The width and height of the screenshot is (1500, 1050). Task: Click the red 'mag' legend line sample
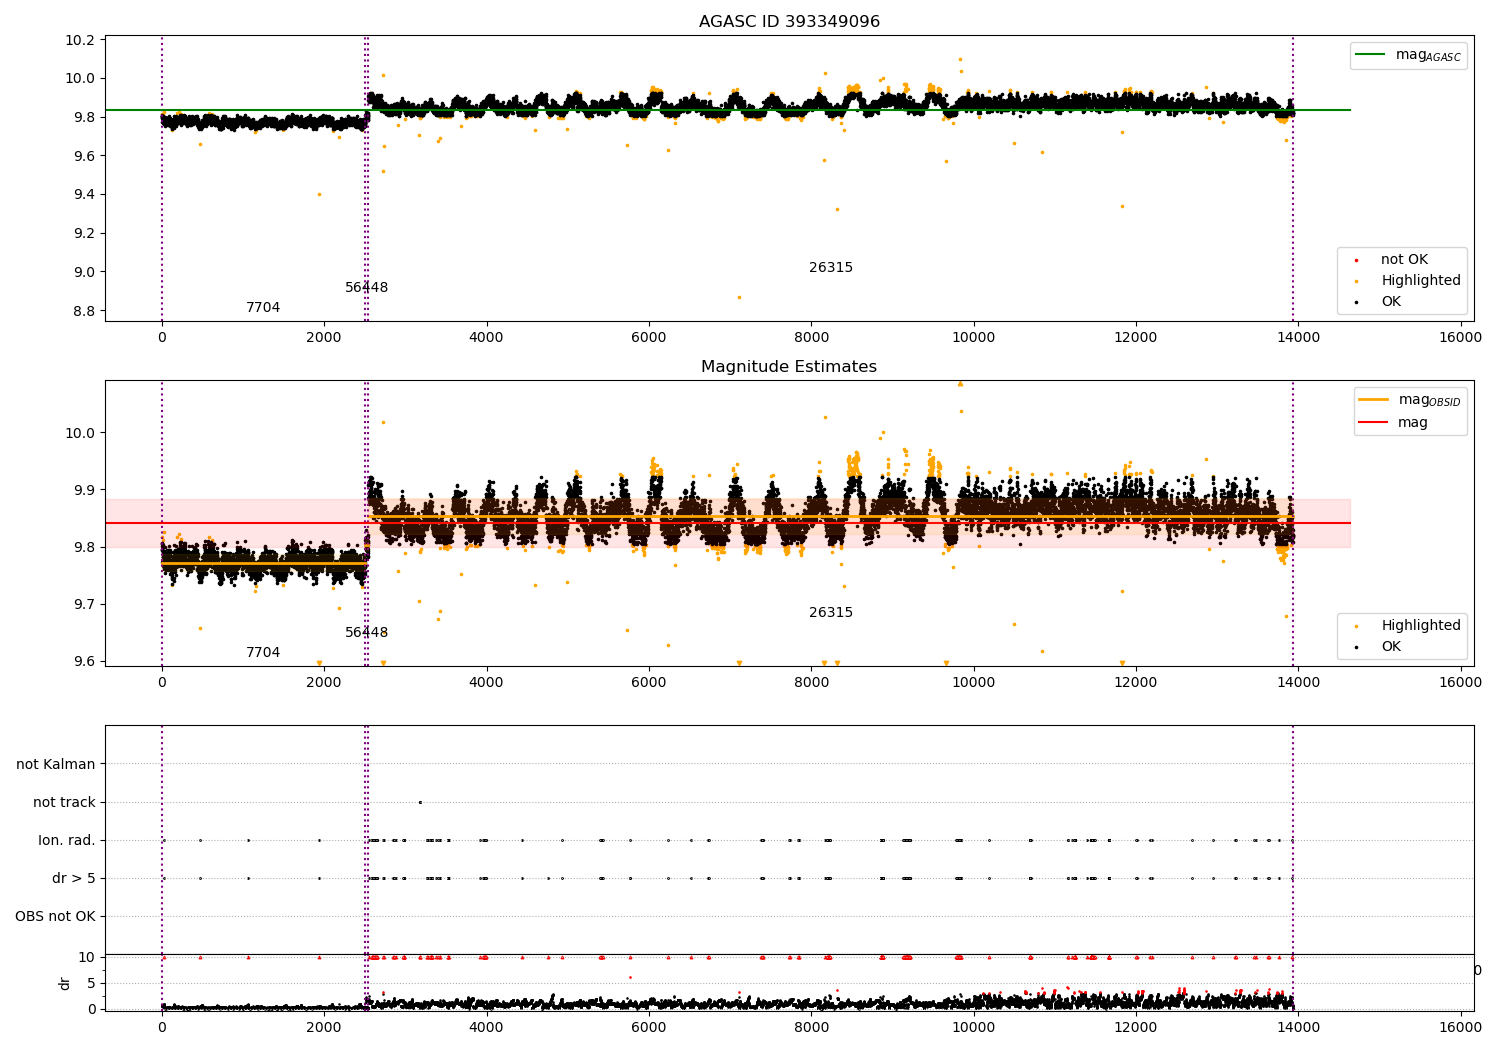point(1374,423)
